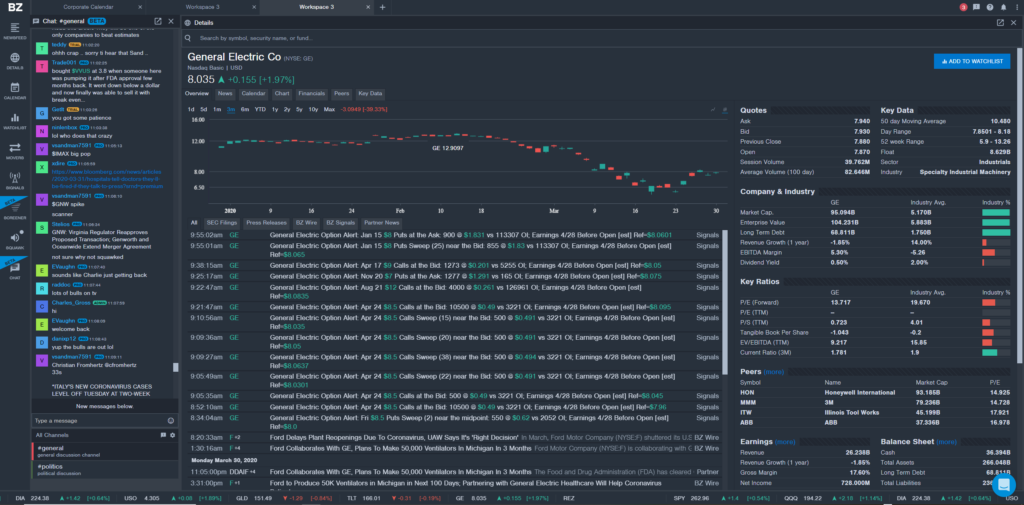Open the help question mark icon

(990, 7)
